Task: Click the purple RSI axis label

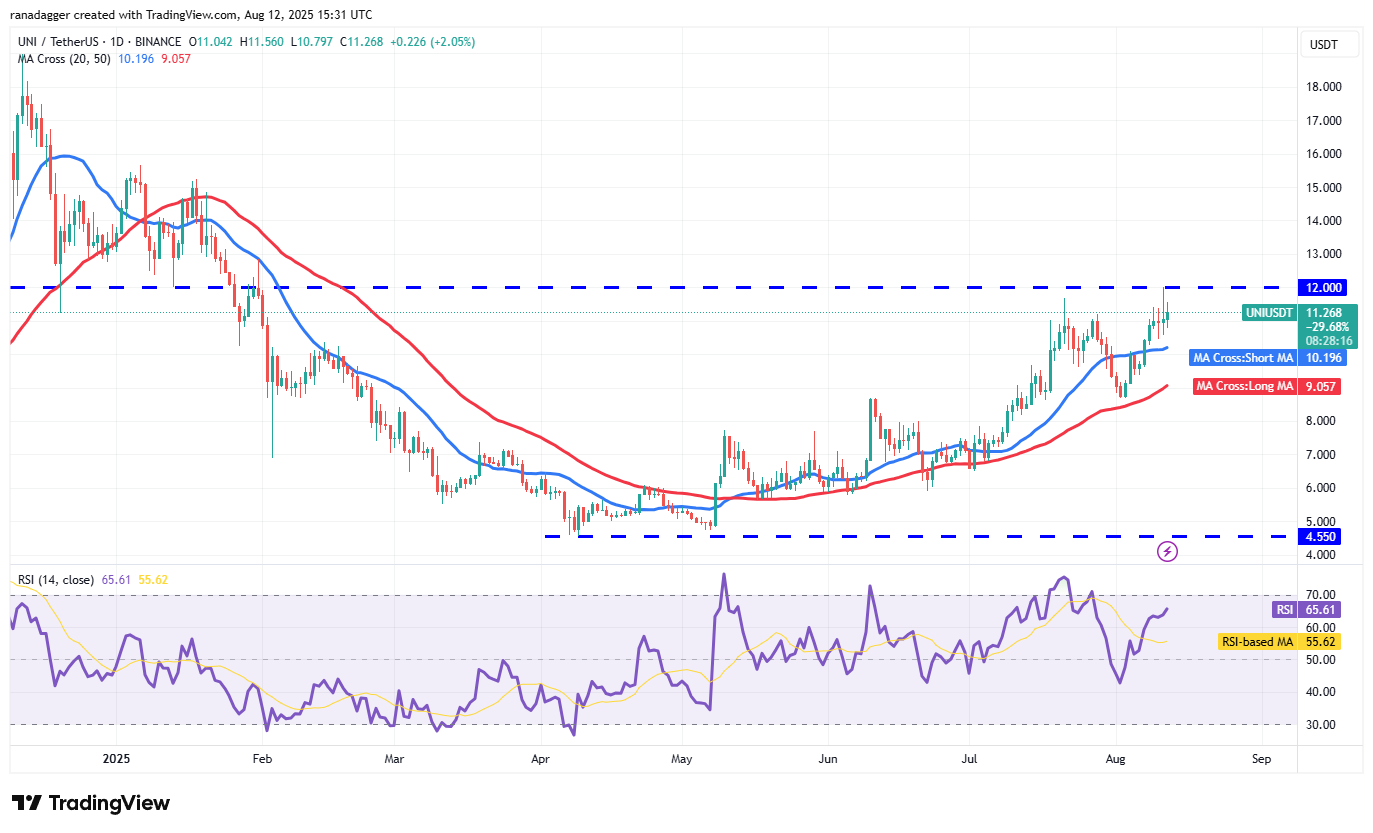Action: (x=1282, y=609)
